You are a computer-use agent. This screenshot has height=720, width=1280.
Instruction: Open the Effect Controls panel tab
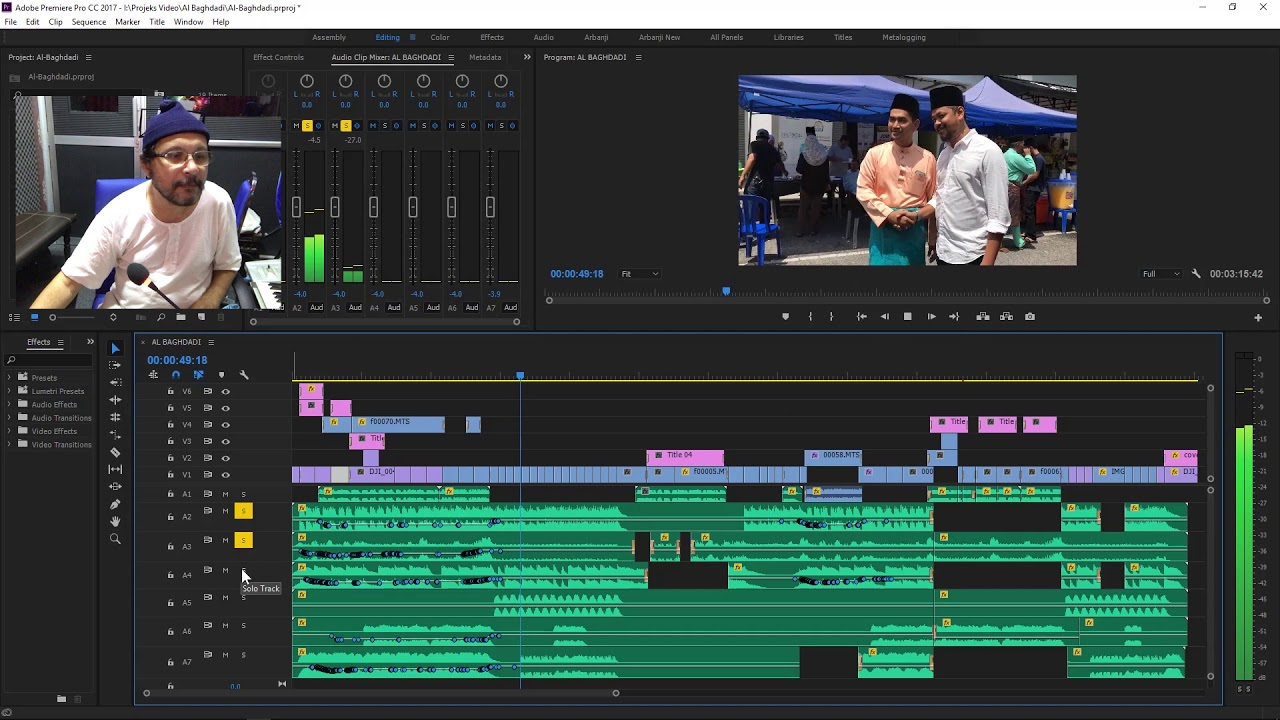278,58
